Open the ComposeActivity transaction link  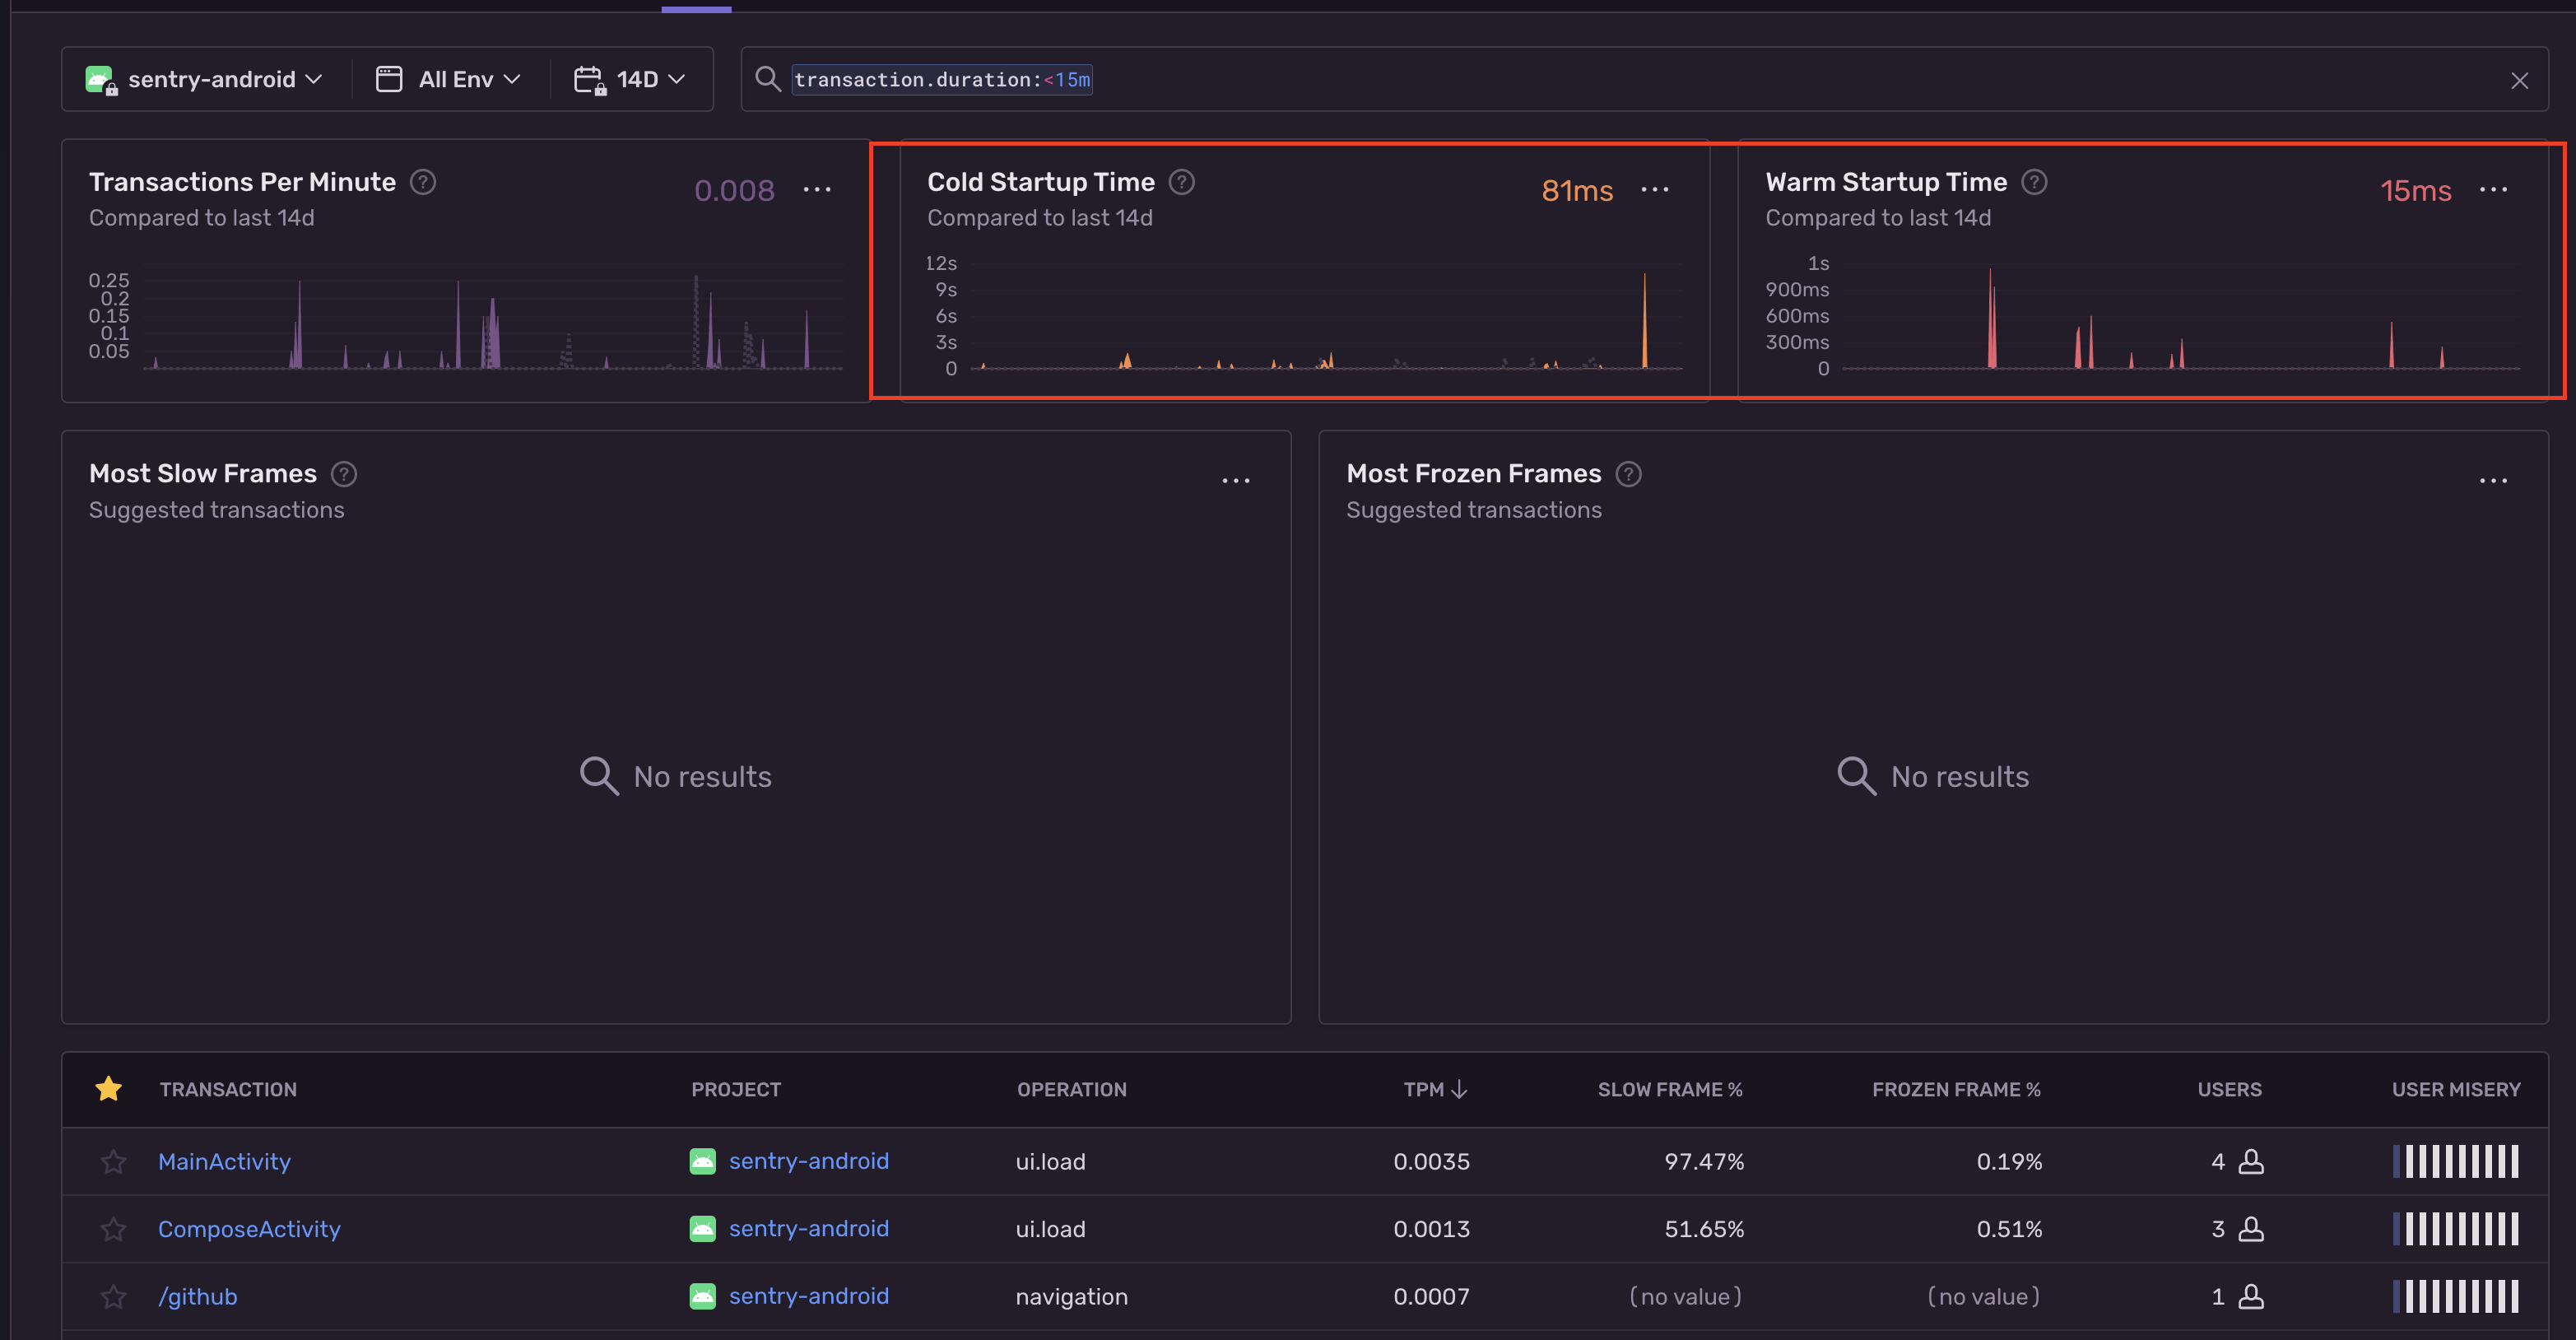249,1229
